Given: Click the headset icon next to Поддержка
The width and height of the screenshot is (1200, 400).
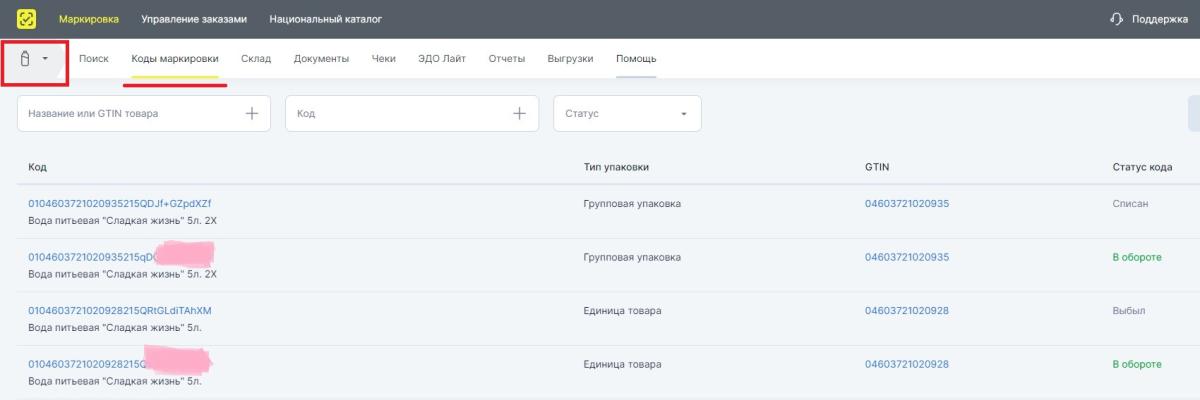Looking at the screenshot, I should 1117,19.
